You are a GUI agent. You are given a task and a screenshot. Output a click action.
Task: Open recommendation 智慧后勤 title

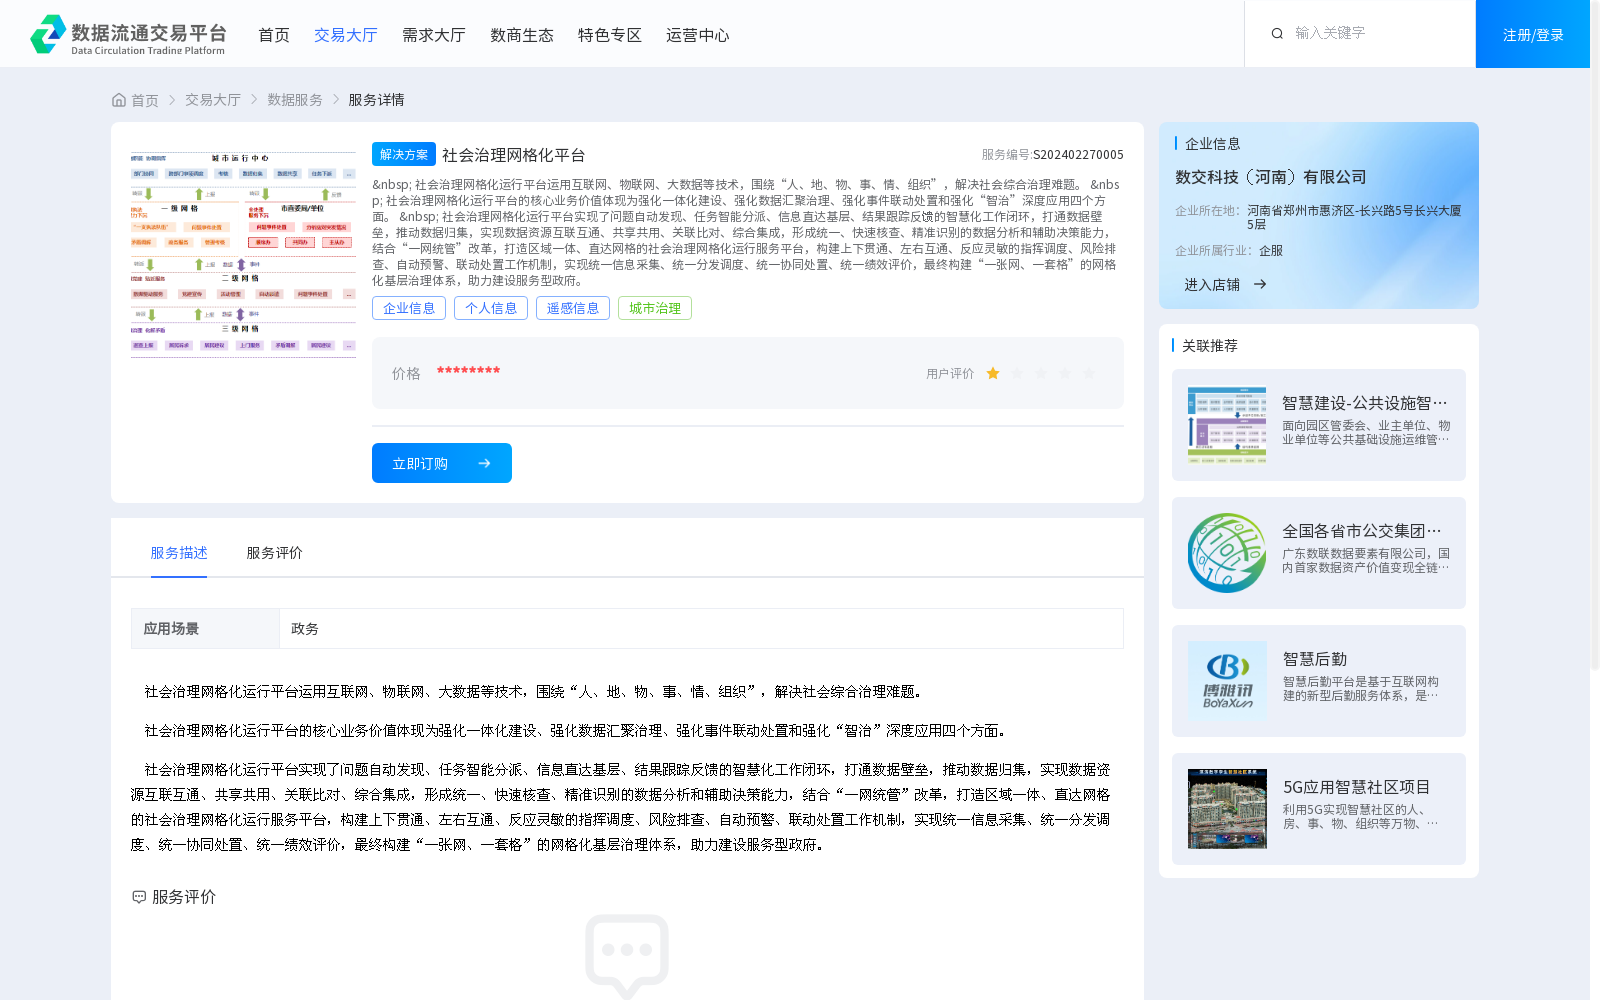pos(1315,659)
